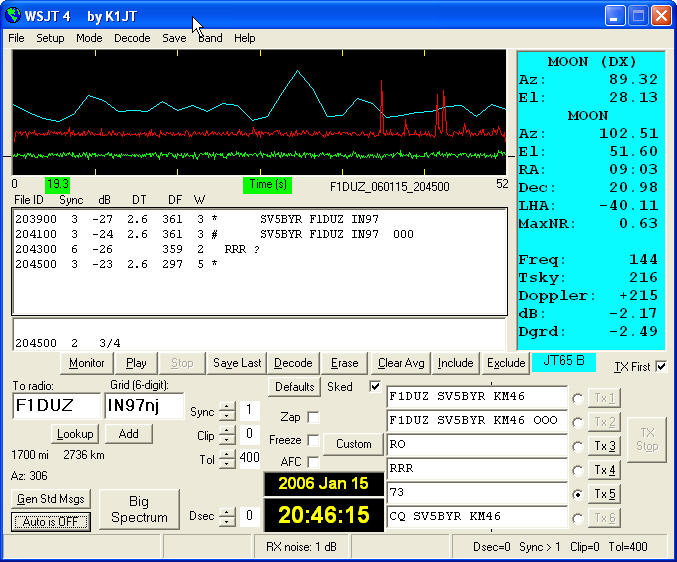Select the Tx 5 radio button
Viewport: 677px width, 562px height.
(x=577, y=494)
